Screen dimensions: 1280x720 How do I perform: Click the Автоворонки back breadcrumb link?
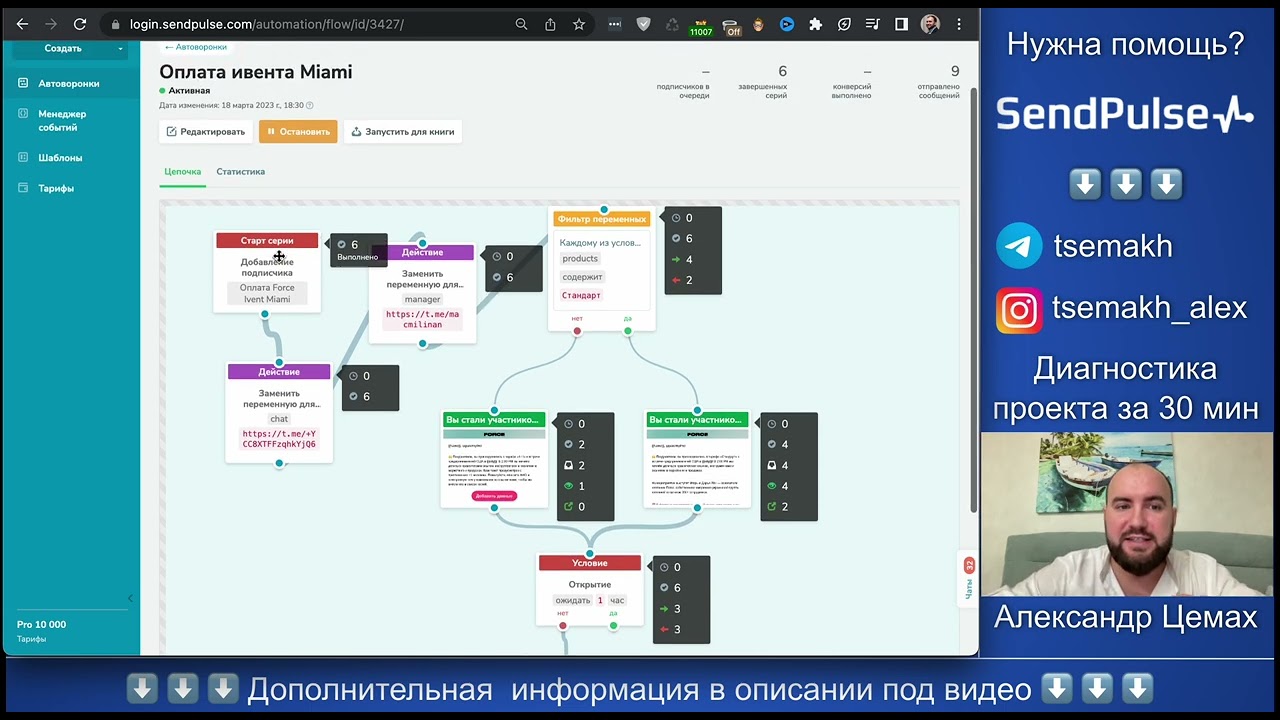pos(196,47)
